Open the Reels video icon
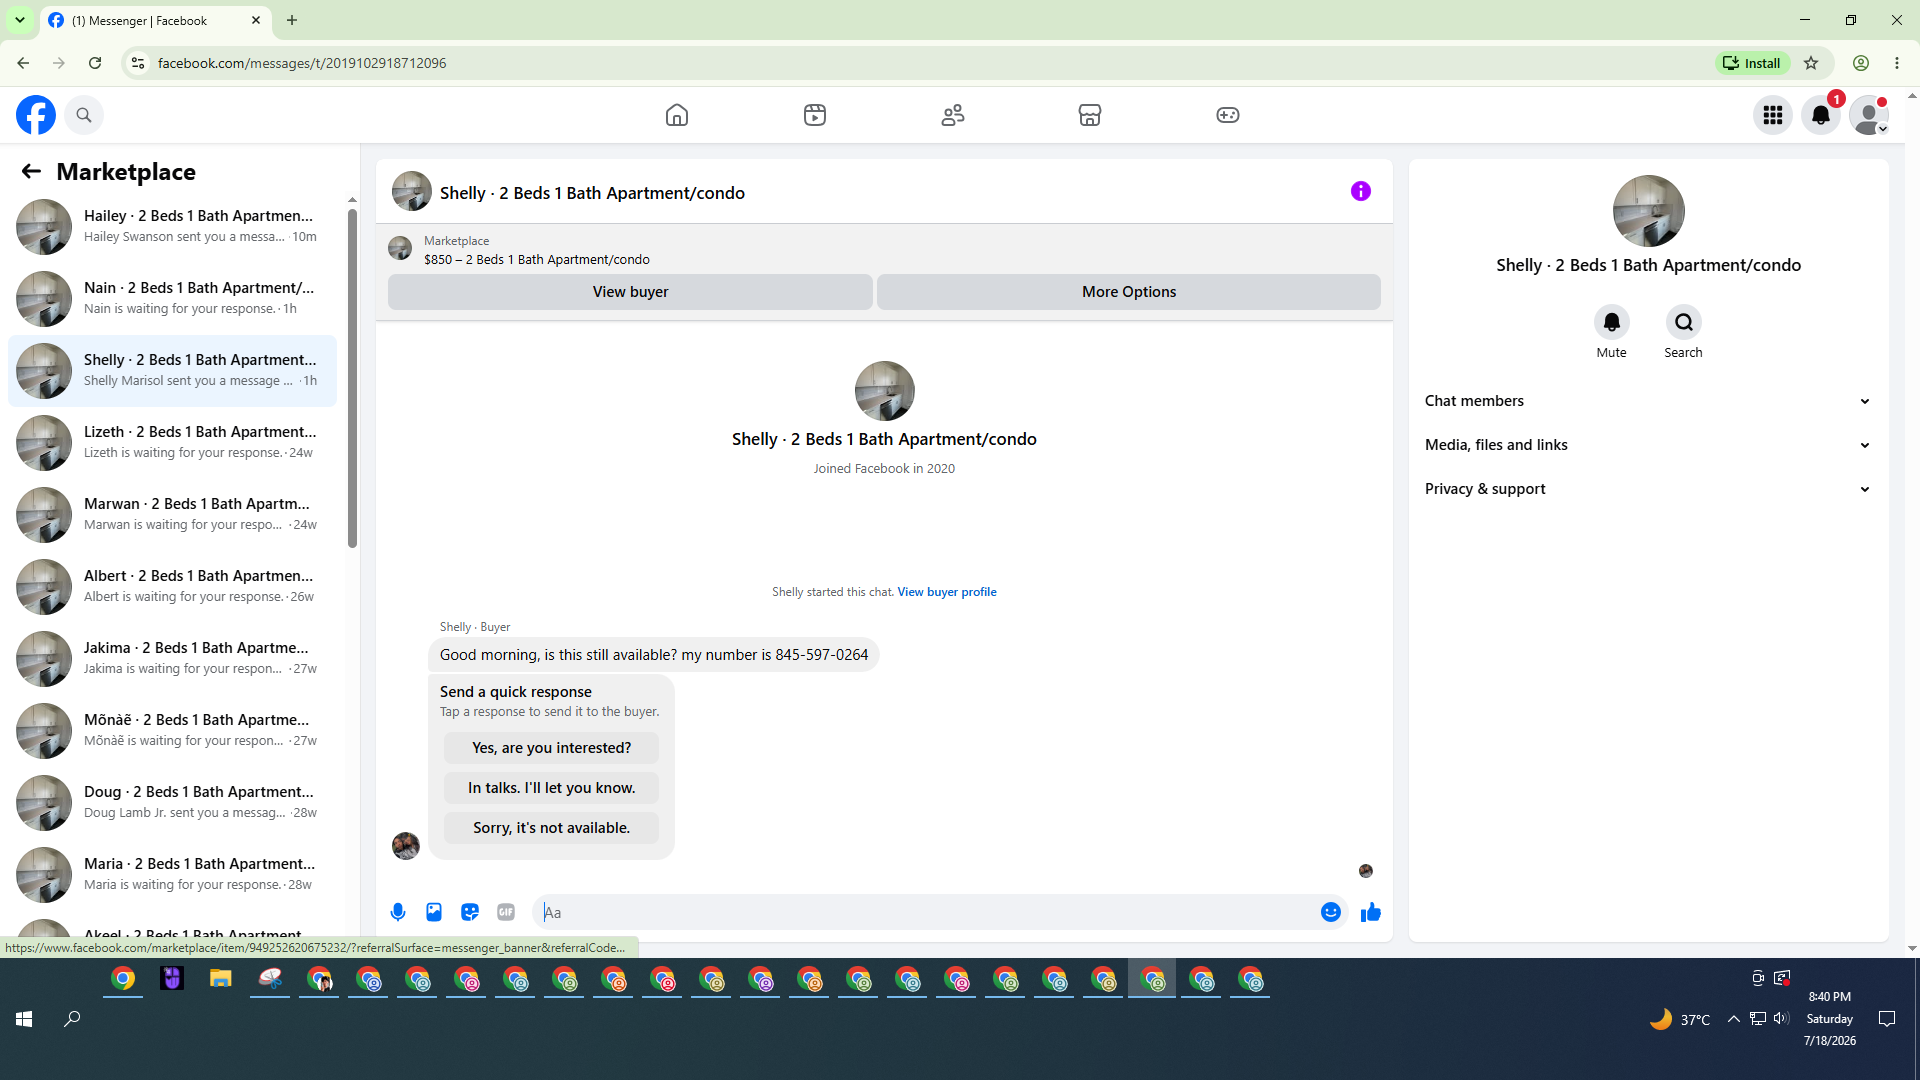The height and width of the screenshot is (1080, 1920). click(815, 115)
